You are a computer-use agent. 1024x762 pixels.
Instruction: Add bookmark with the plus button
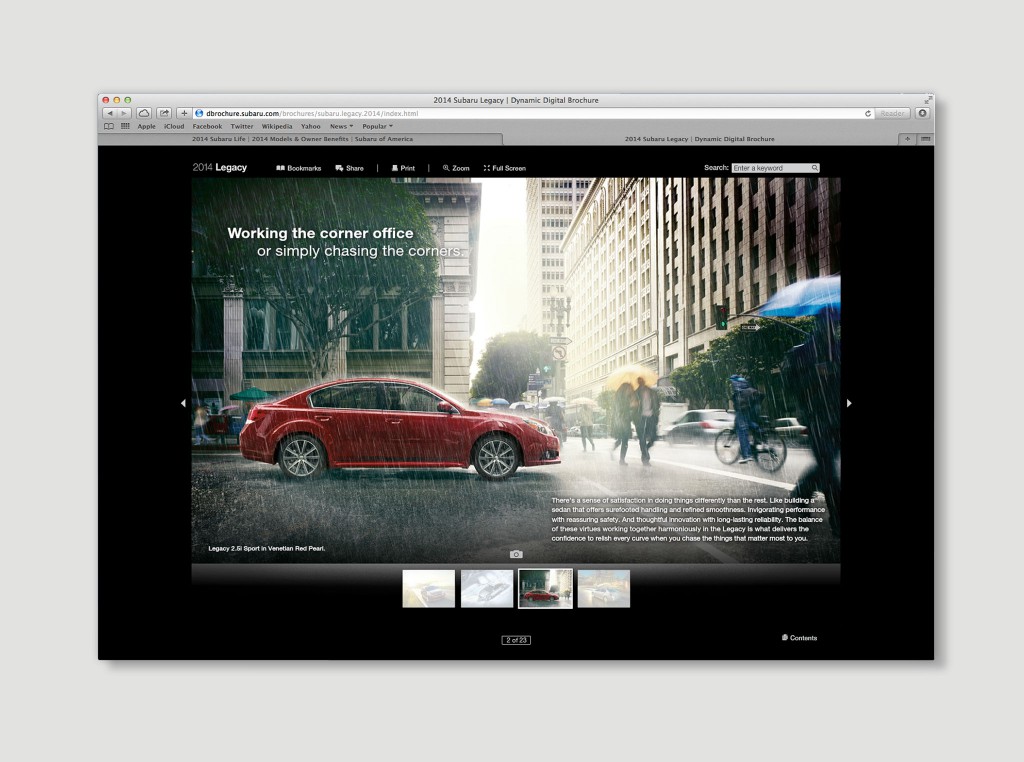184,114
